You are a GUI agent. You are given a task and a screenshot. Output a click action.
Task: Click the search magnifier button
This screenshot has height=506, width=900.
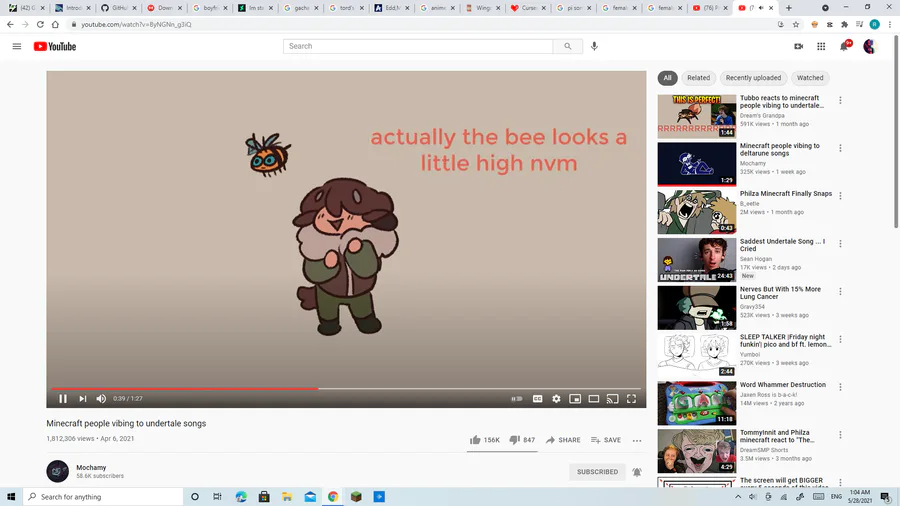(568, 46)
